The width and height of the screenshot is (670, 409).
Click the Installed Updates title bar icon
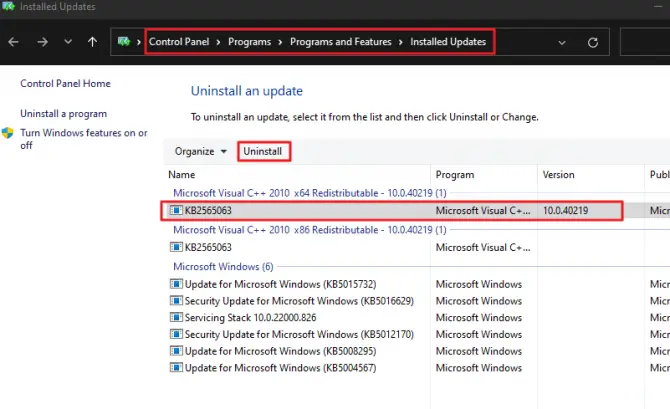[x=9, y=6]
